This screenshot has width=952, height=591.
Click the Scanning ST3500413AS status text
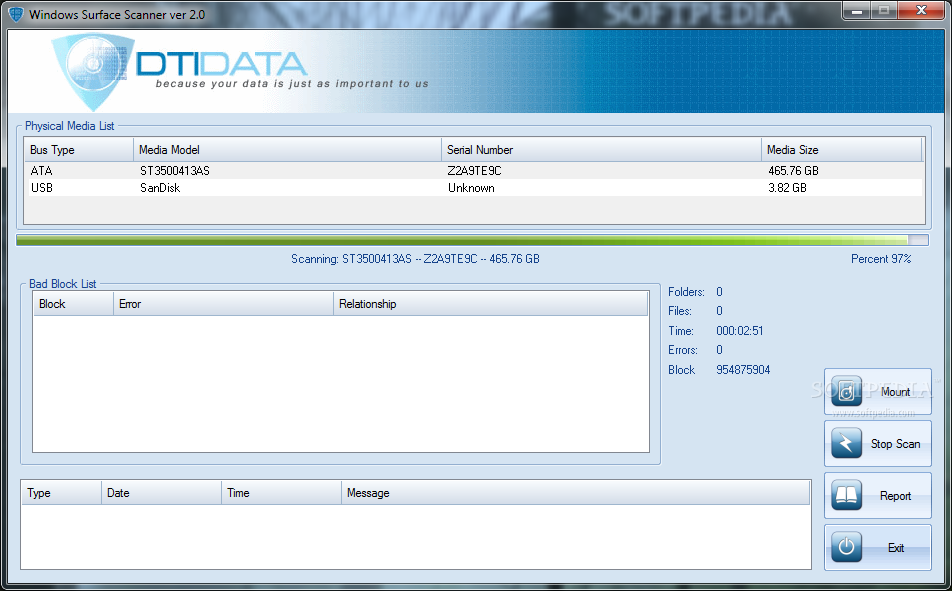coord(415,259)
